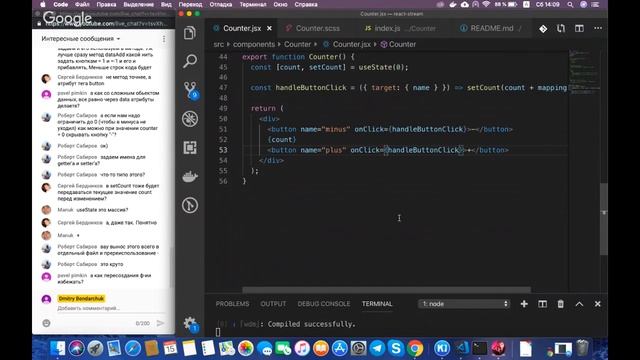Click the name="minus" button line

[x=390, y=129]
